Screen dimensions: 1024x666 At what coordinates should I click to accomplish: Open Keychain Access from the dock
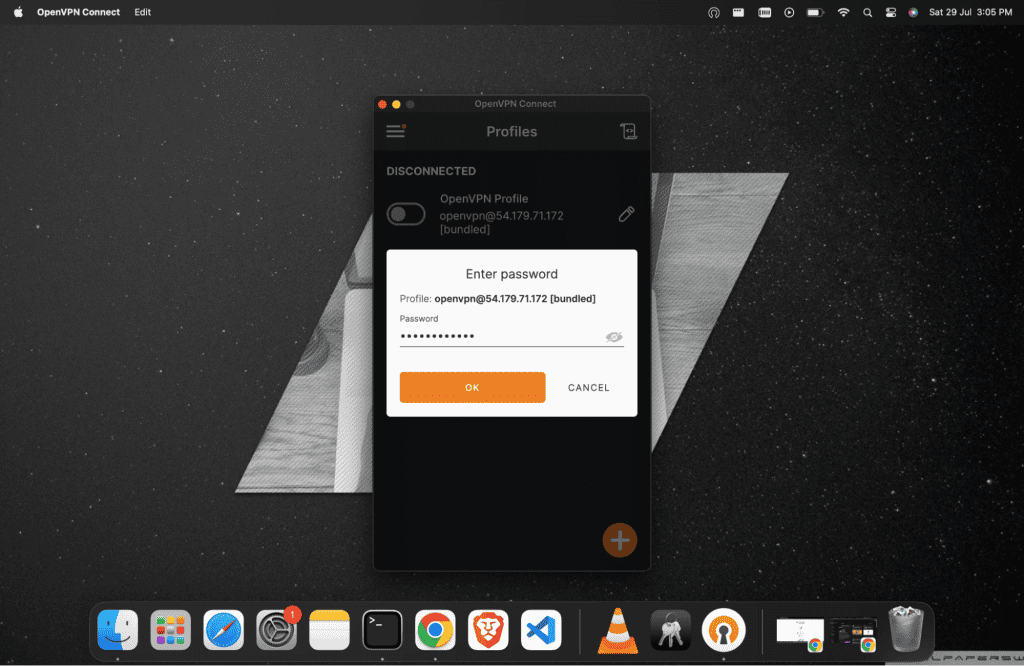(670, 630)
